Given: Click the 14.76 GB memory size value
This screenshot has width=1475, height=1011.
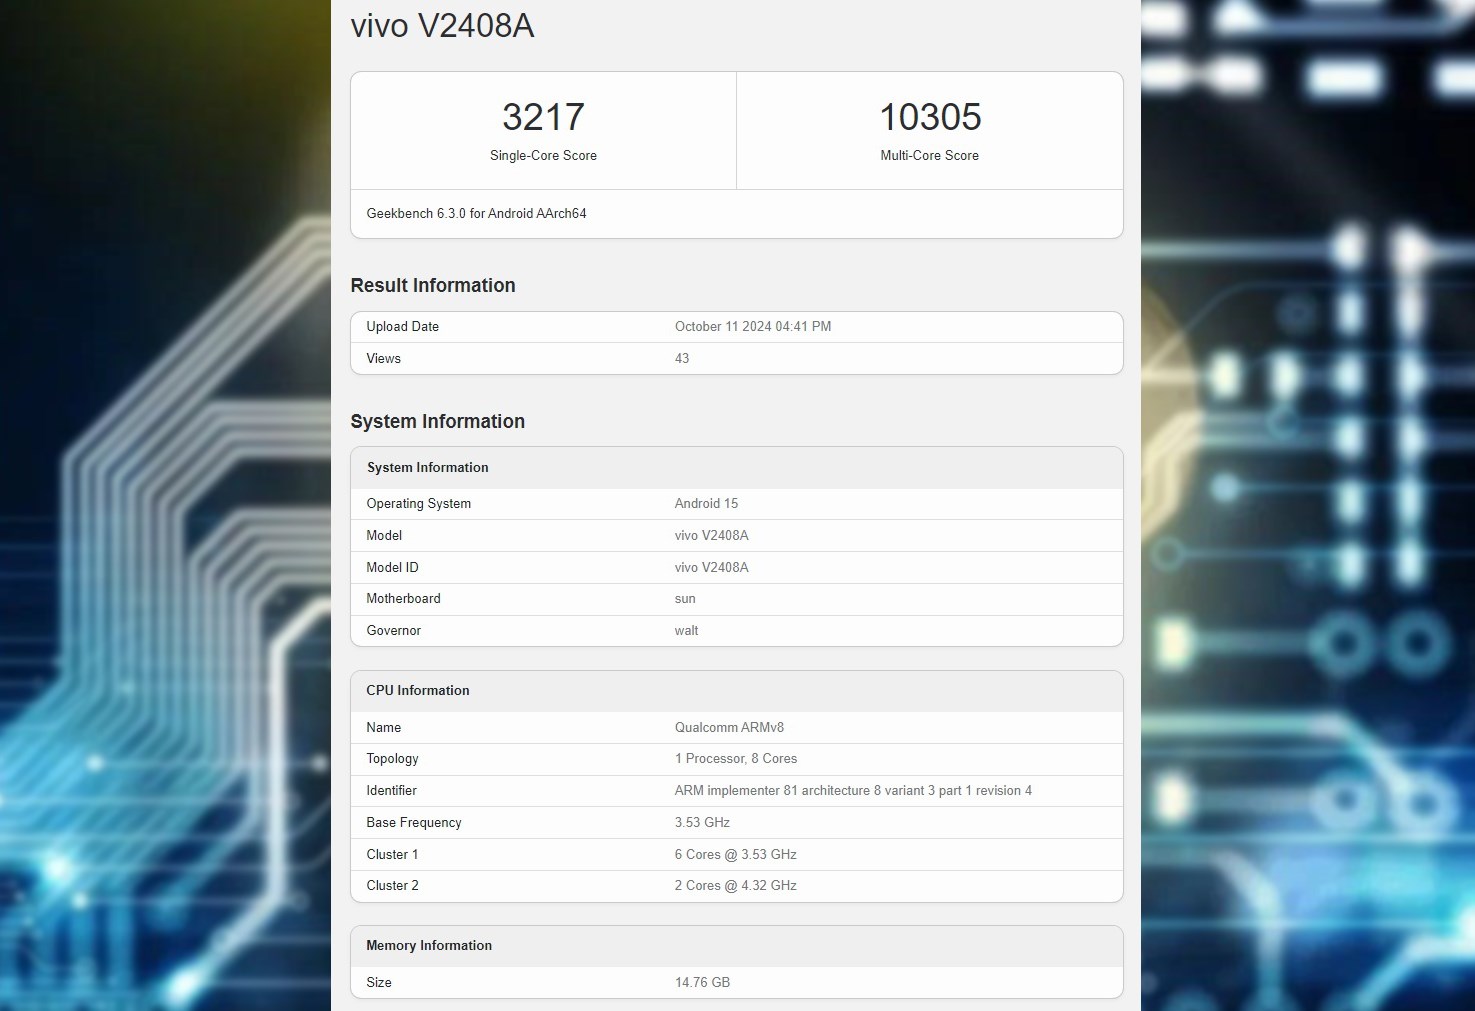Looking at the screenshot, I should tap(702, 983).
